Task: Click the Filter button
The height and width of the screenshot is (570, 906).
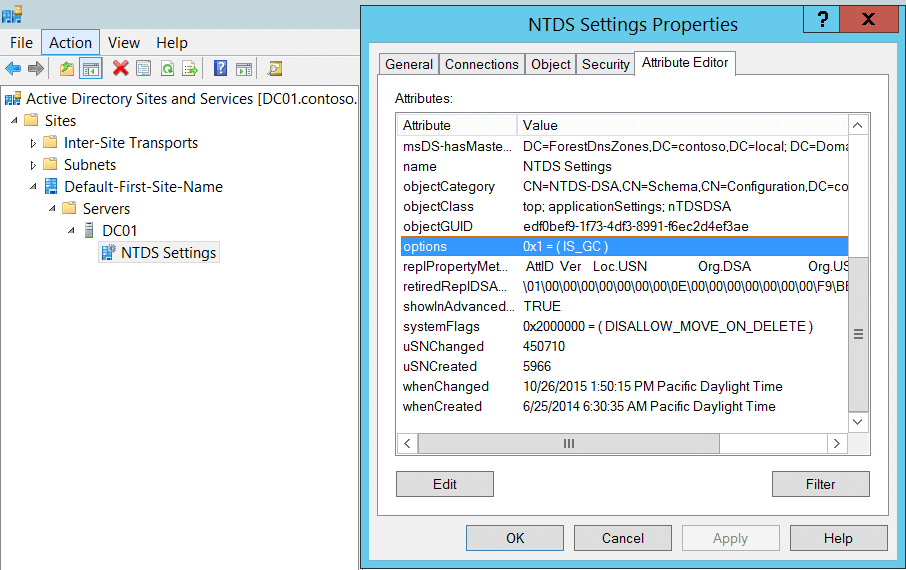Action: pos(820,484)
